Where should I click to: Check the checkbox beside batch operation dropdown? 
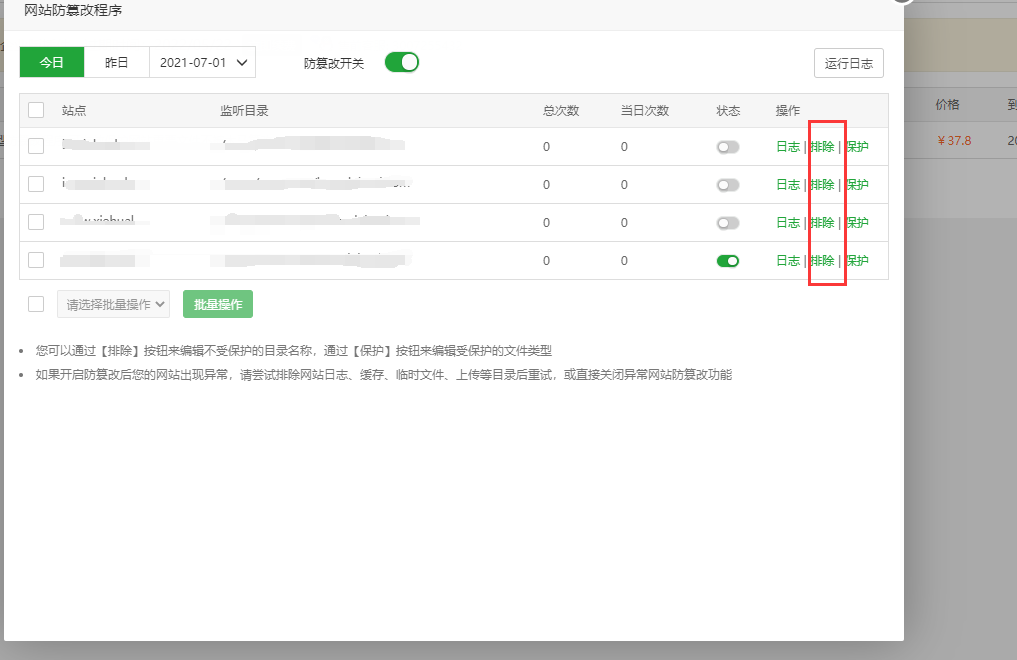(x=36, y=304)
